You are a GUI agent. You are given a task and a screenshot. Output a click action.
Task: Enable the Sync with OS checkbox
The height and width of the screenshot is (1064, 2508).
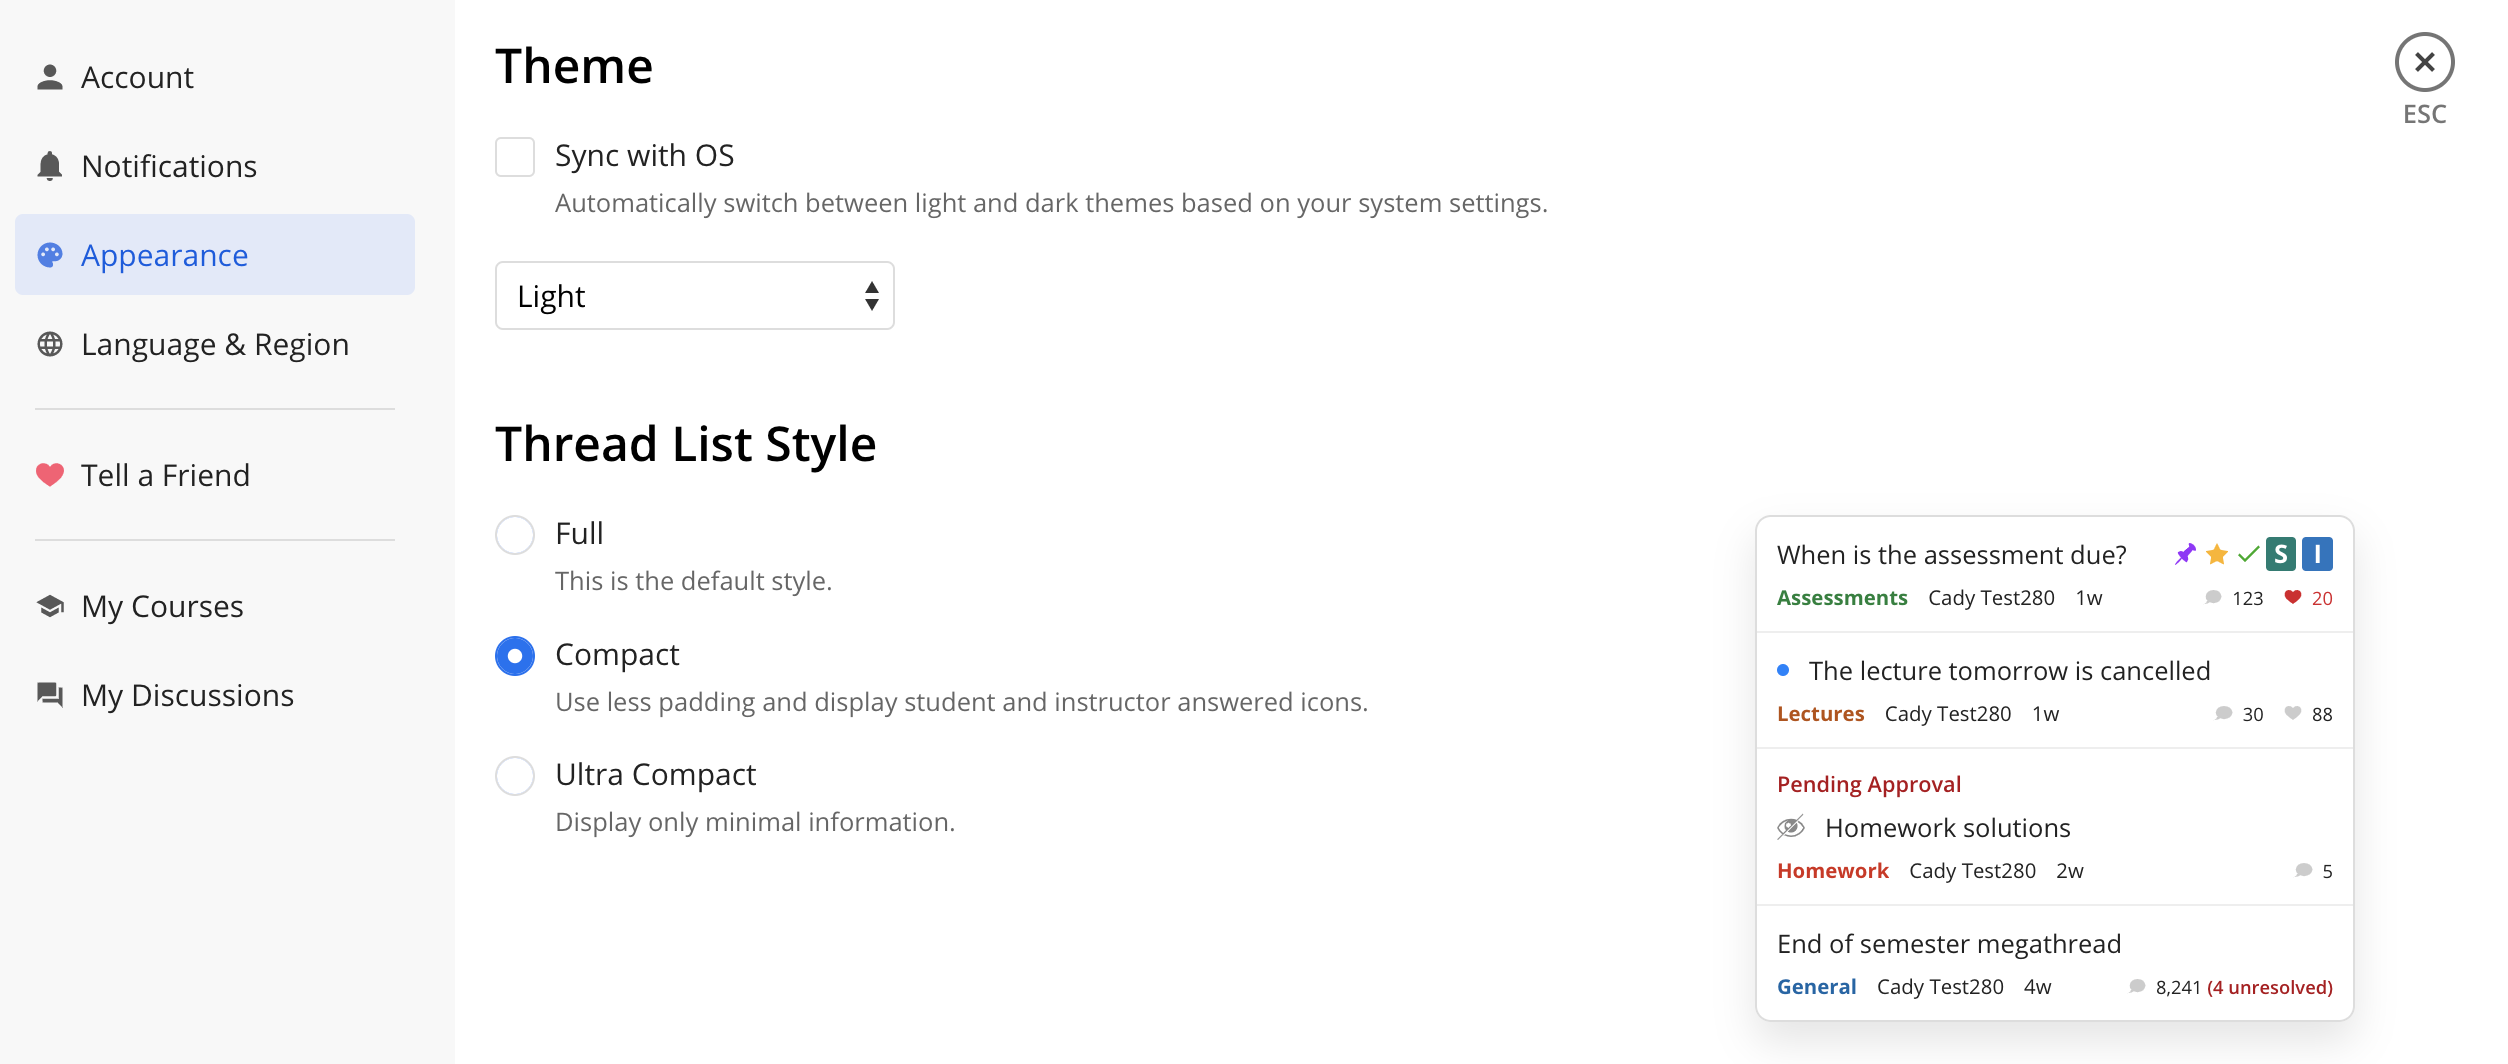click(x=515, y=157)
